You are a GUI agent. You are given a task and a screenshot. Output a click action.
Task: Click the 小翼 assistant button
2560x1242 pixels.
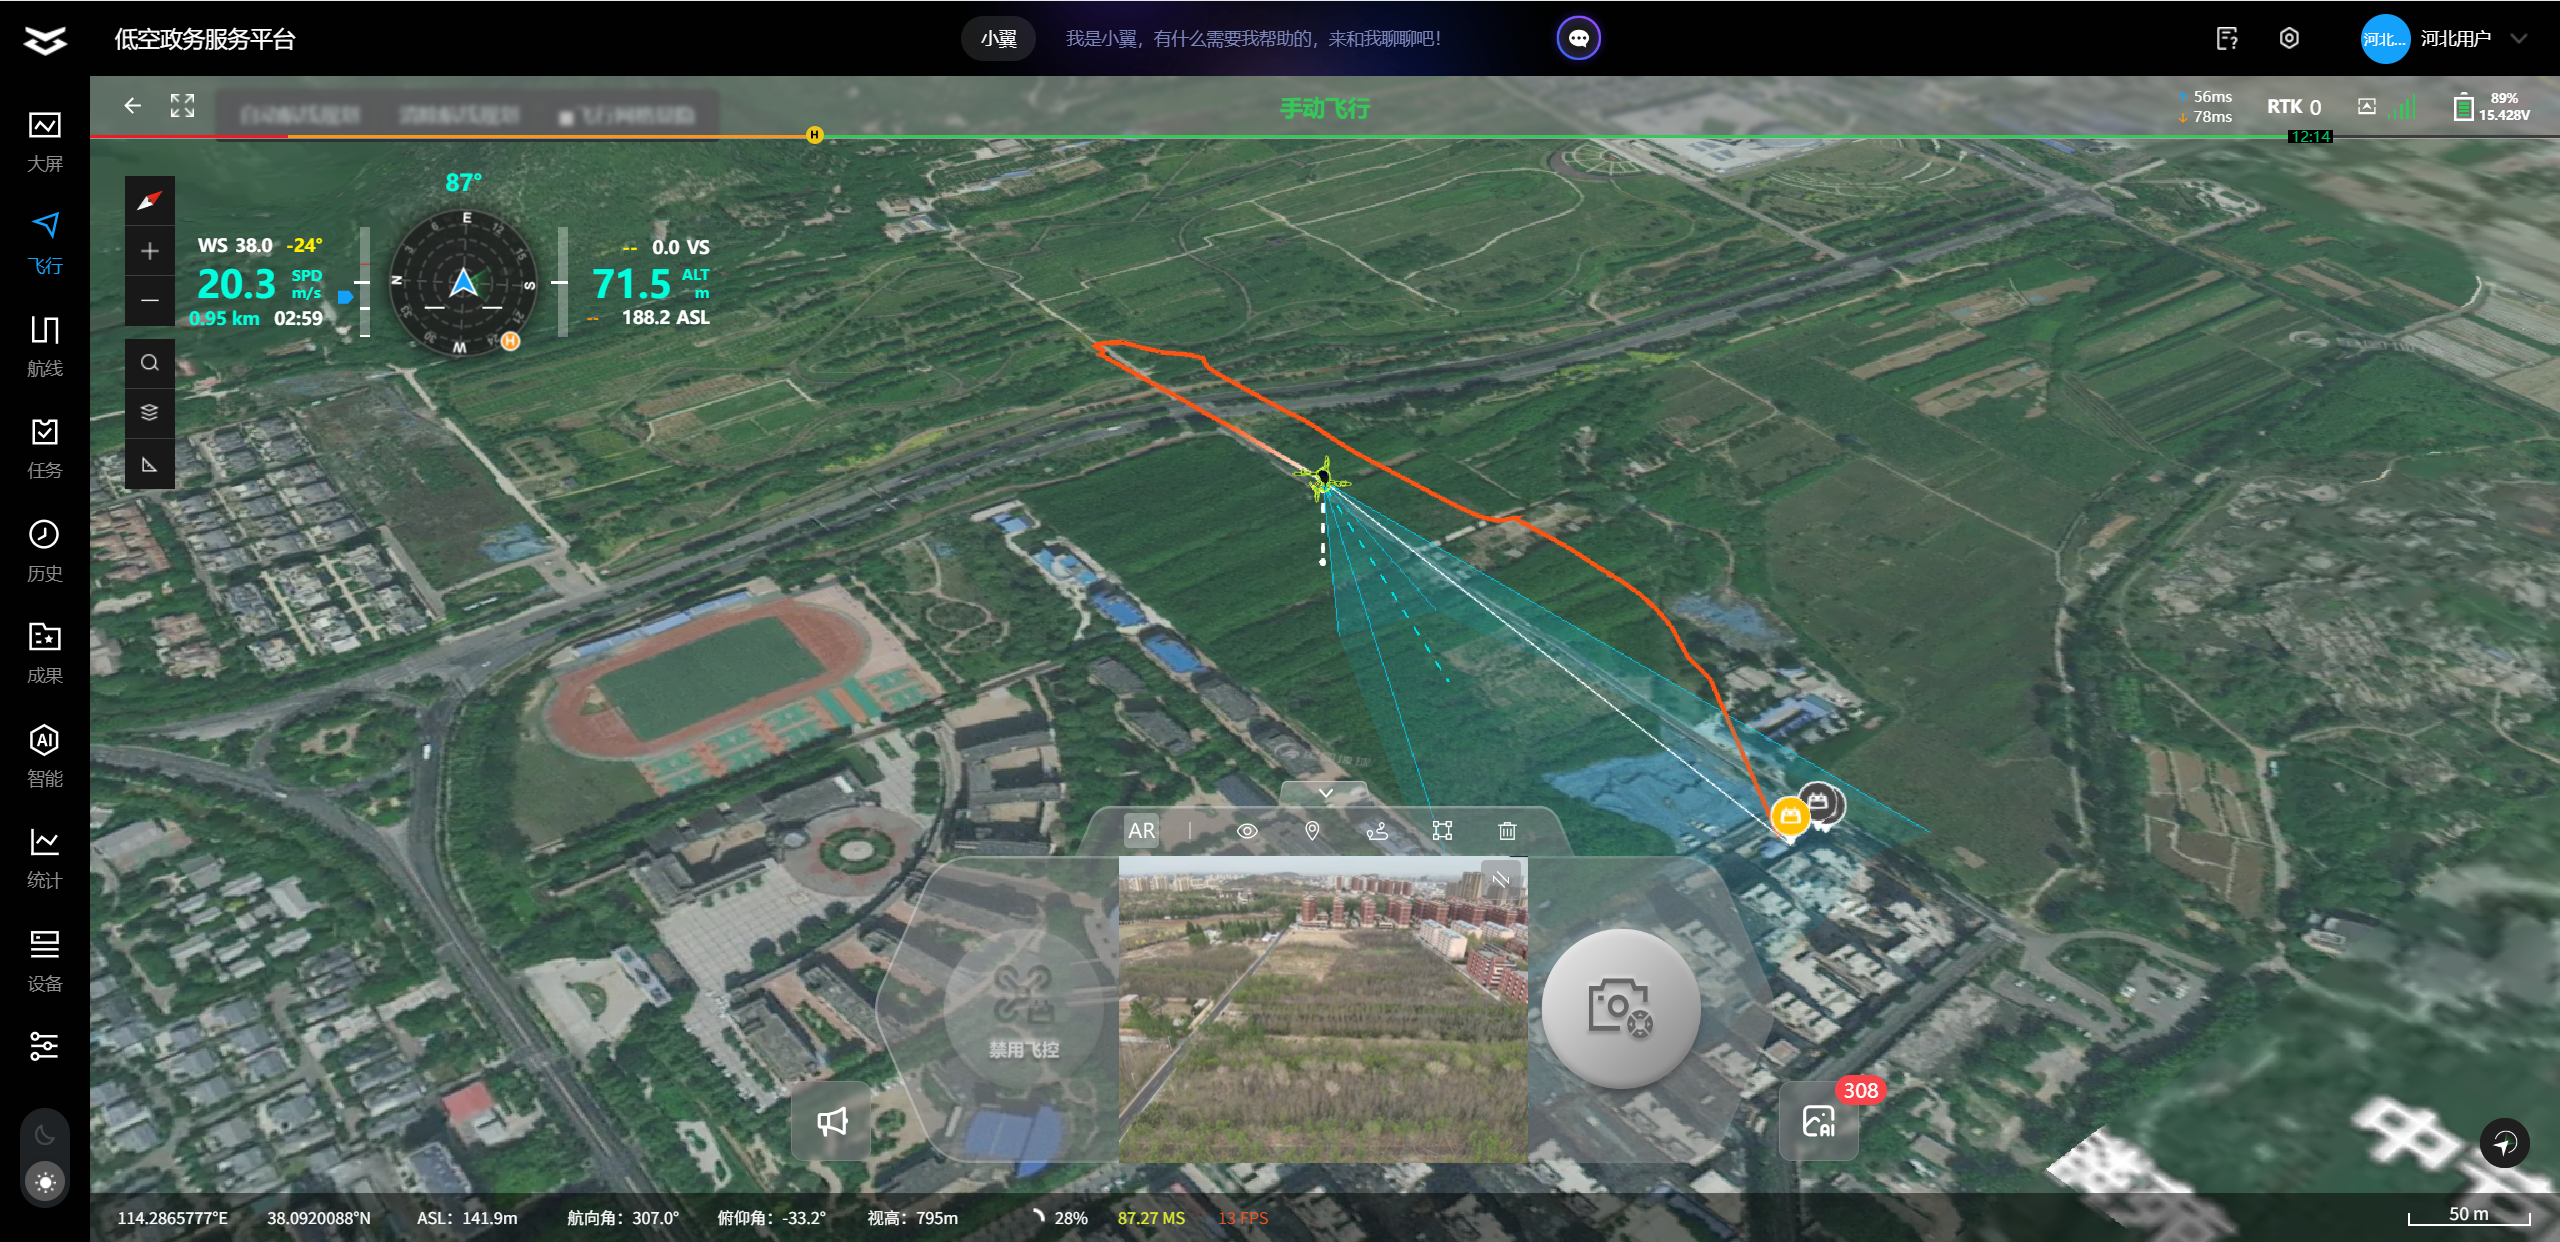(998, 39)
